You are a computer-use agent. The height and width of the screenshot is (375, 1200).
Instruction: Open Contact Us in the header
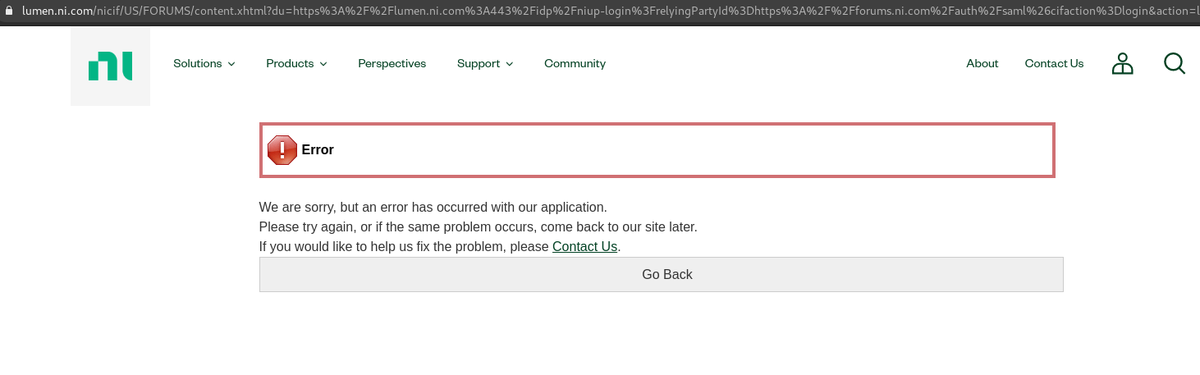click(x=1054, y=63)
